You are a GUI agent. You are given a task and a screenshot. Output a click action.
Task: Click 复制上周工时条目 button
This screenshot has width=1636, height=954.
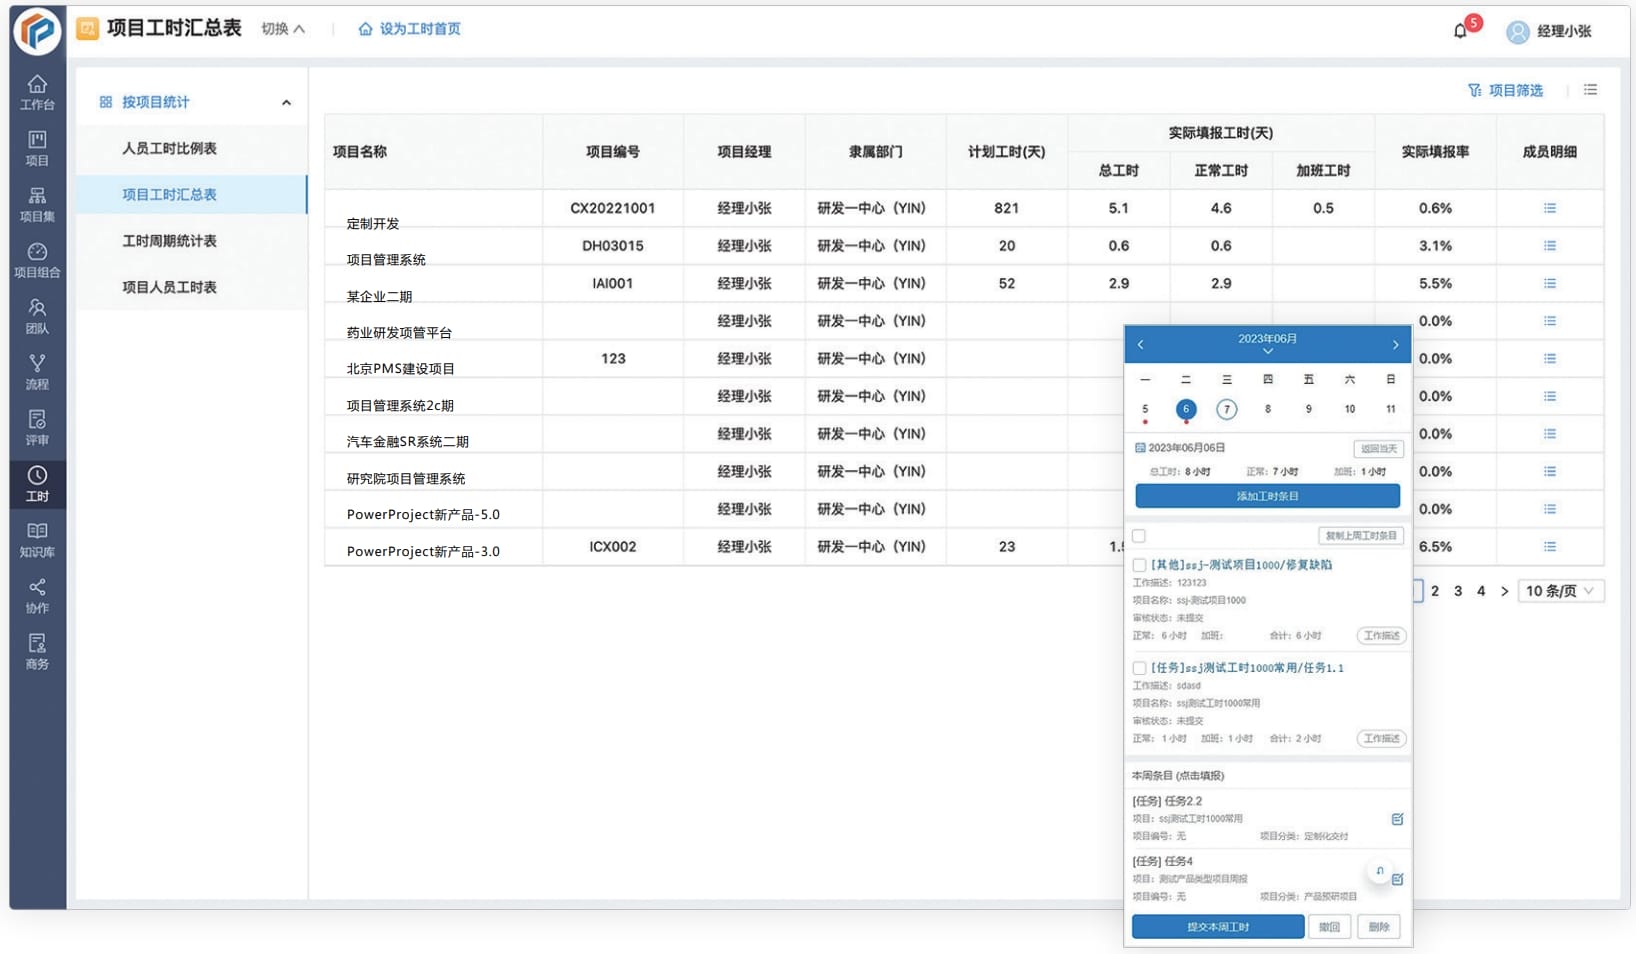click(1361, 536)
